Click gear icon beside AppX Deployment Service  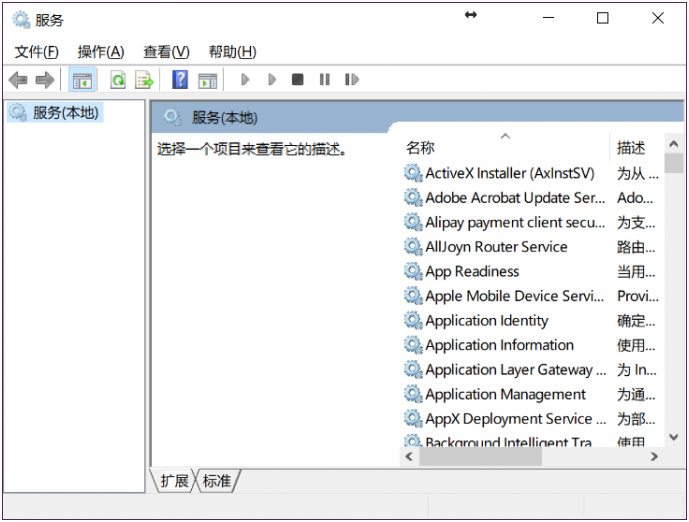pyautogui.click(x=413, y=419)
